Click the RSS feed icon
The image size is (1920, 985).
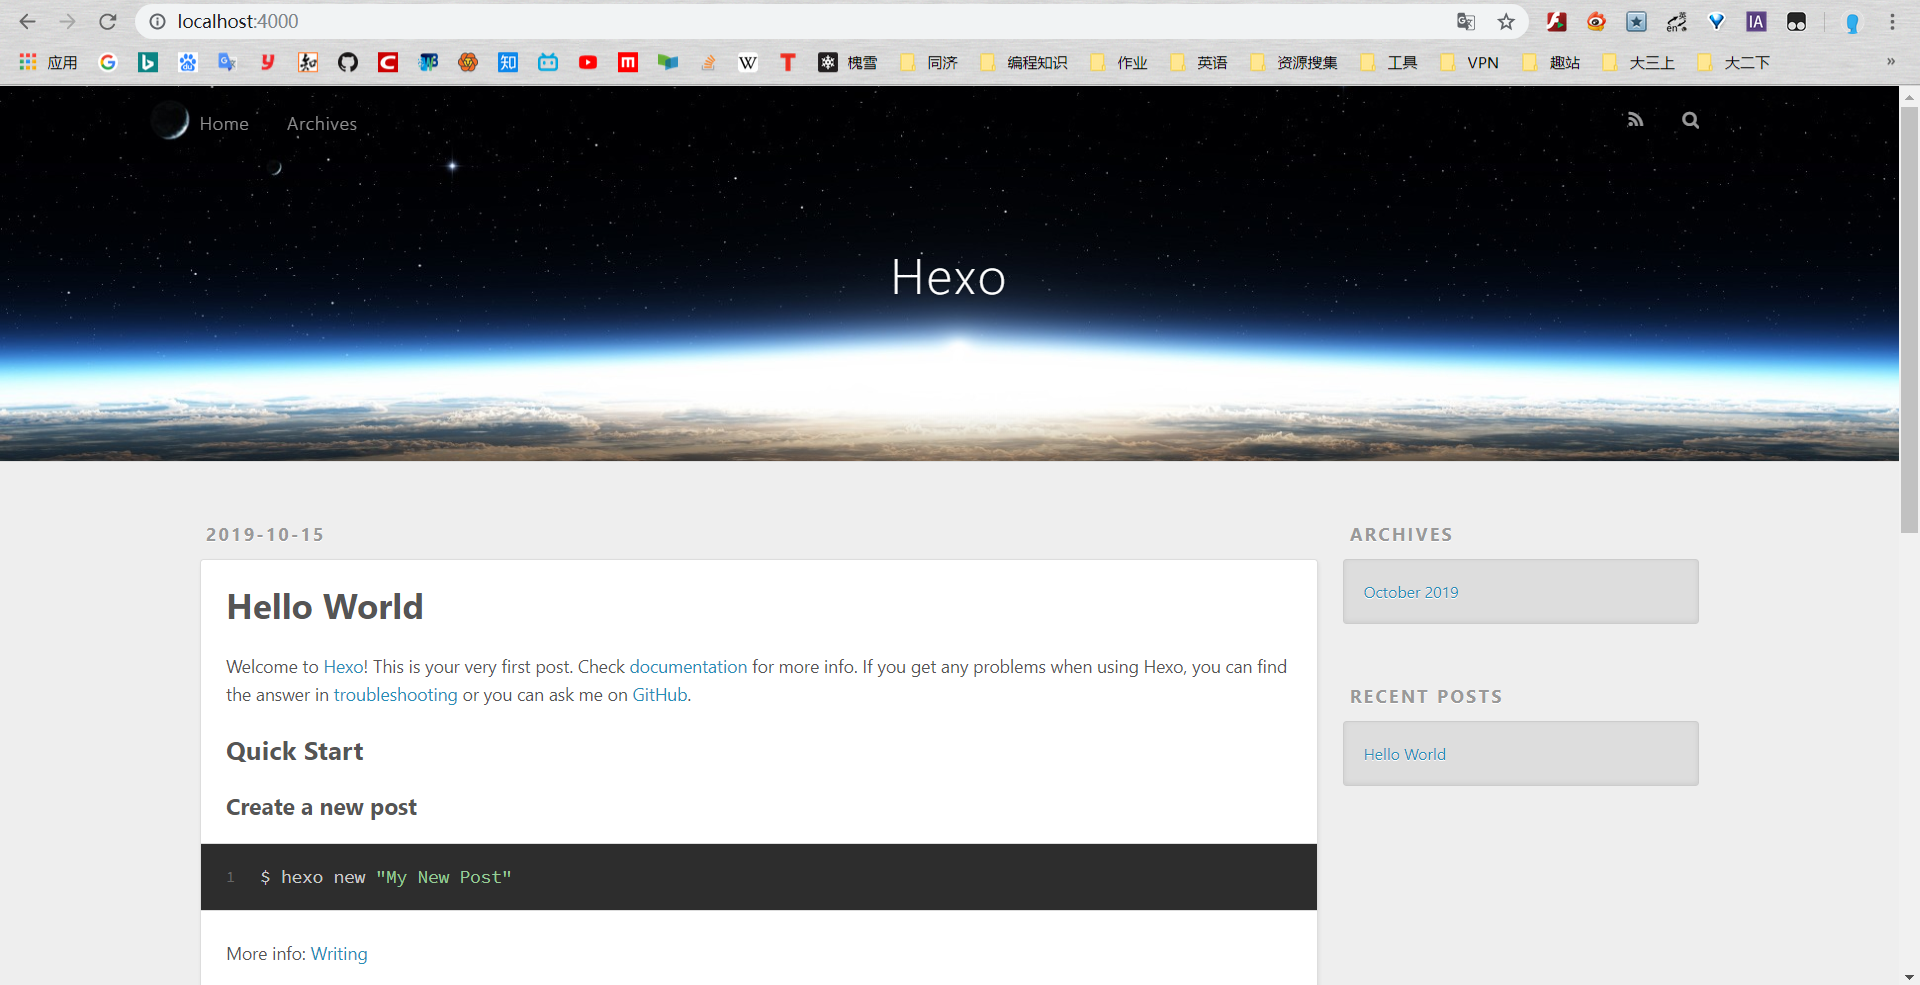click(x=1635, y=120)
